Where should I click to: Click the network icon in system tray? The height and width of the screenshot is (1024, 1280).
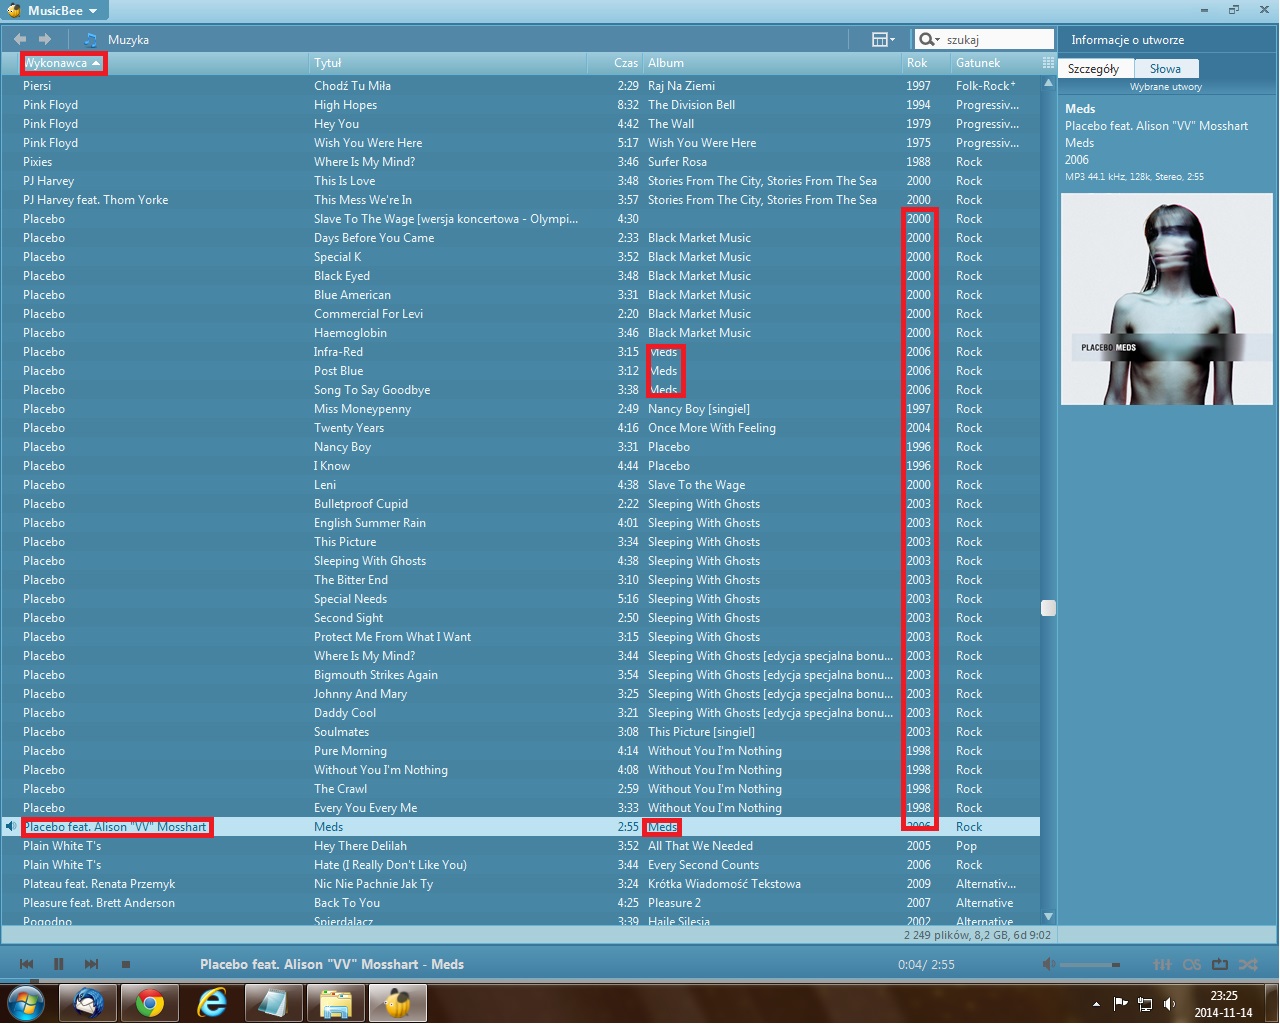[1145, 1004]
